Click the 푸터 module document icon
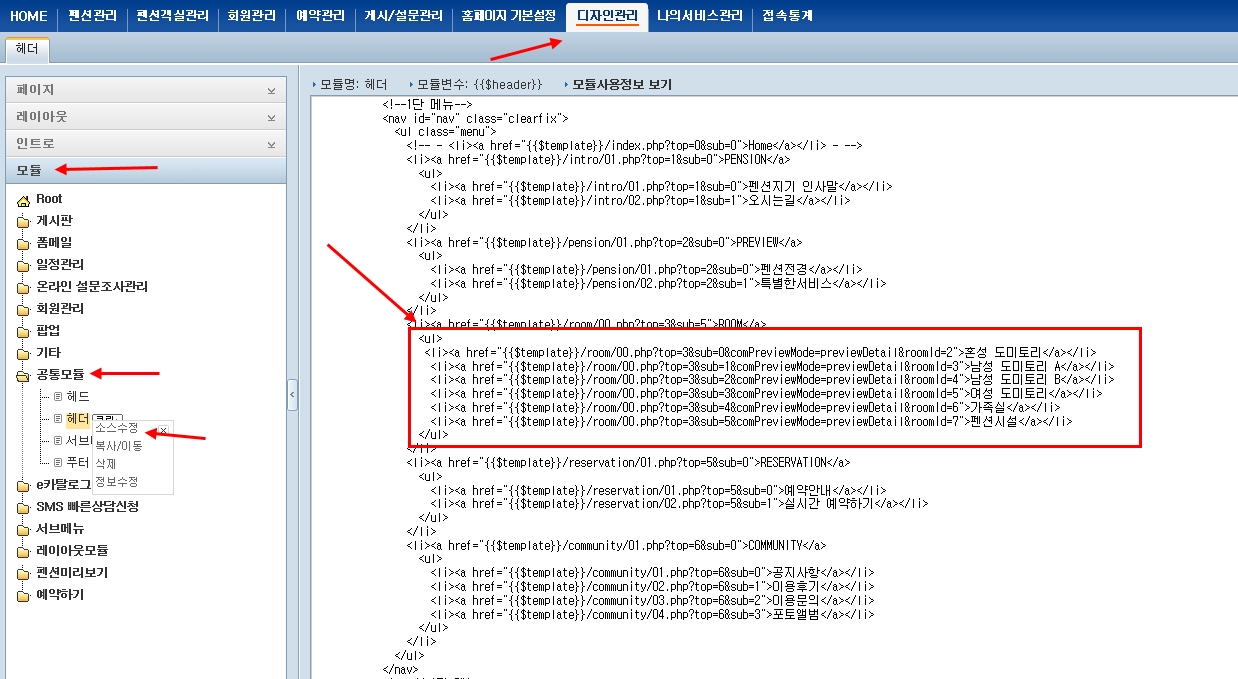Screen dimensions: 1238x679 point(58,463)
